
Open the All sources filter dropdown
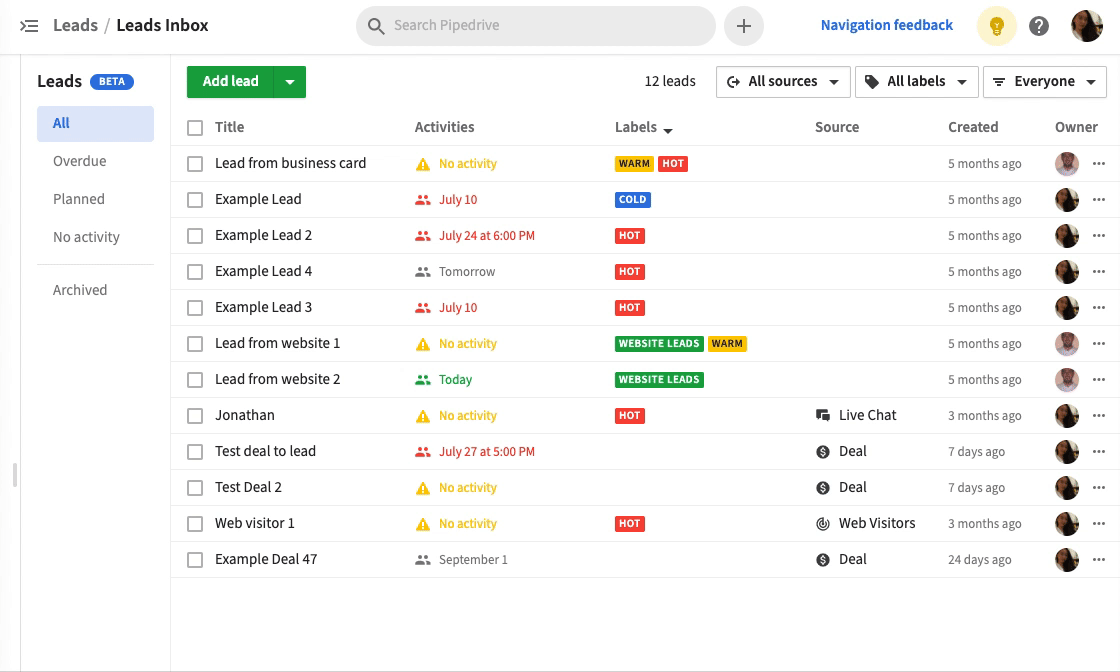(x=782, y=81)
